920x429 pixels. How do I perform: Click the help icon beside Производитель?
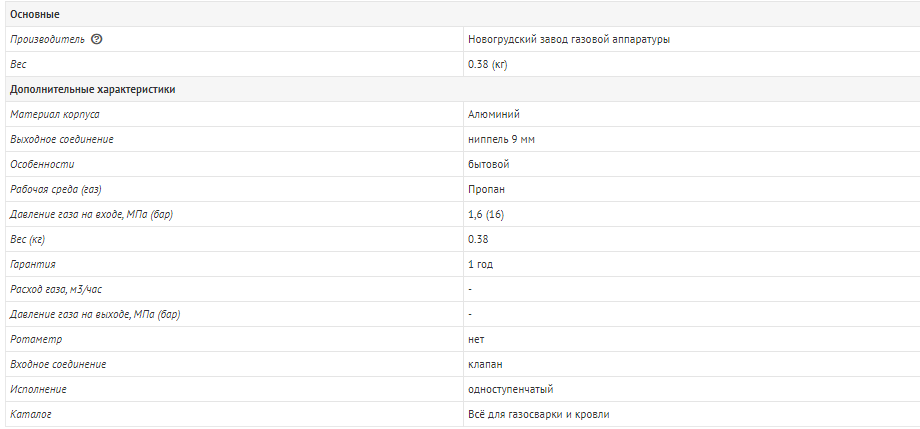(97, 39)
